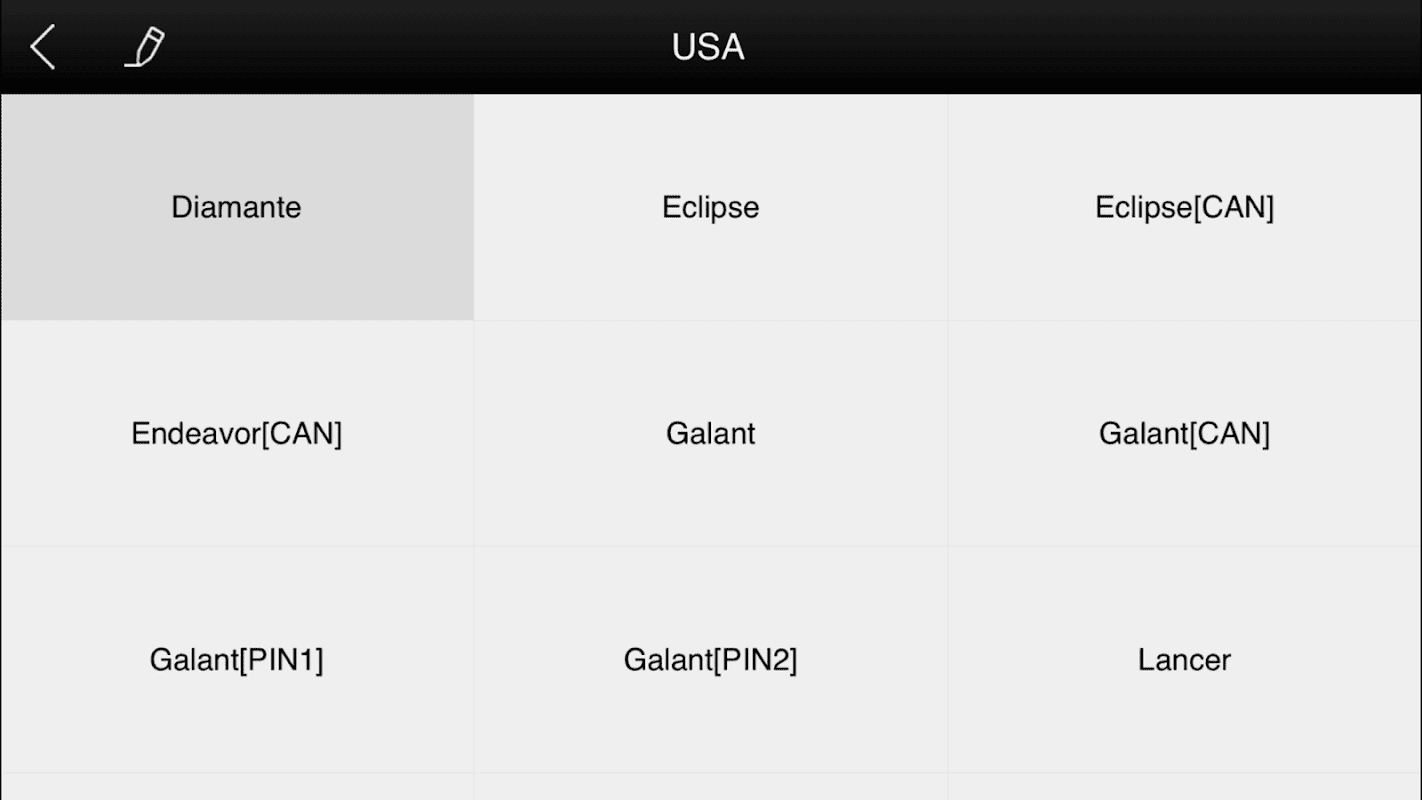
Task: Tap the partially visible tile below Galant[PIN2]
Action: (x=711, y=787)
